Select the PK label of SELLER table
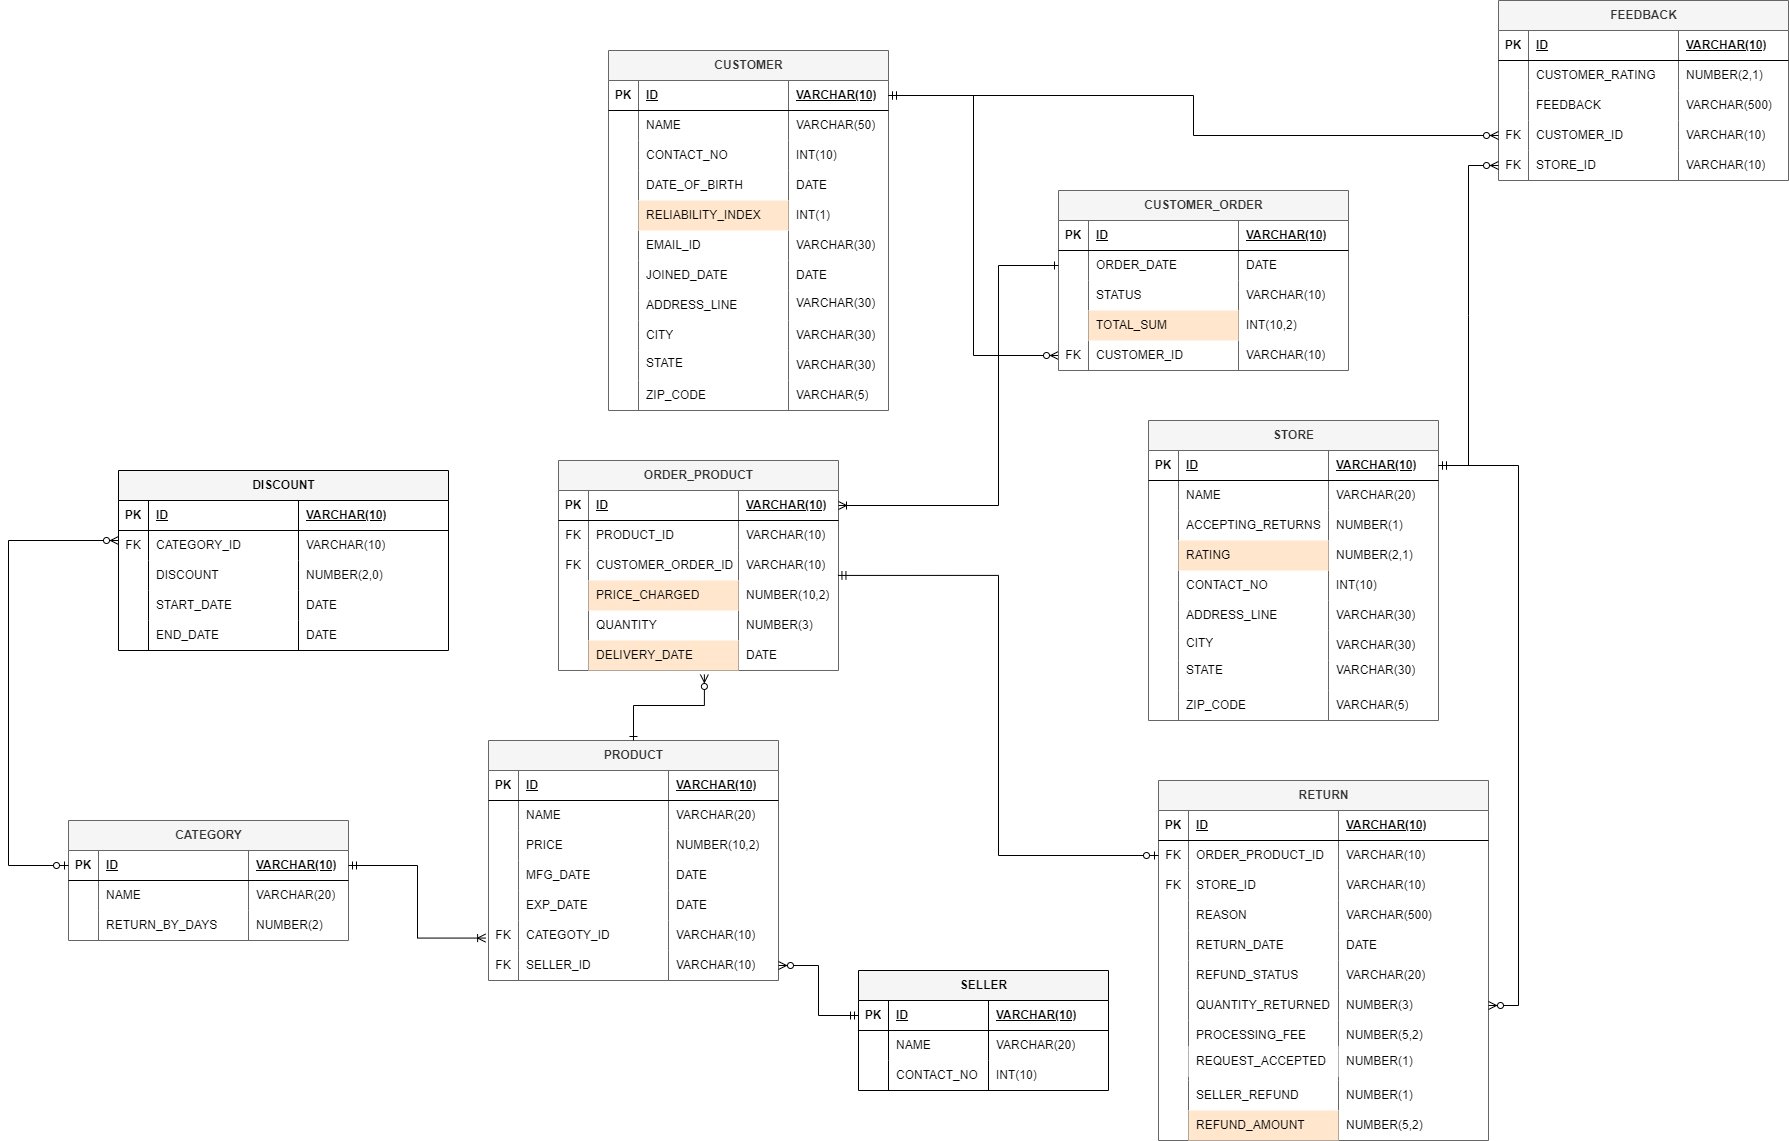The height and width of the screenshot is (1141, 1789). (873, 1015)
